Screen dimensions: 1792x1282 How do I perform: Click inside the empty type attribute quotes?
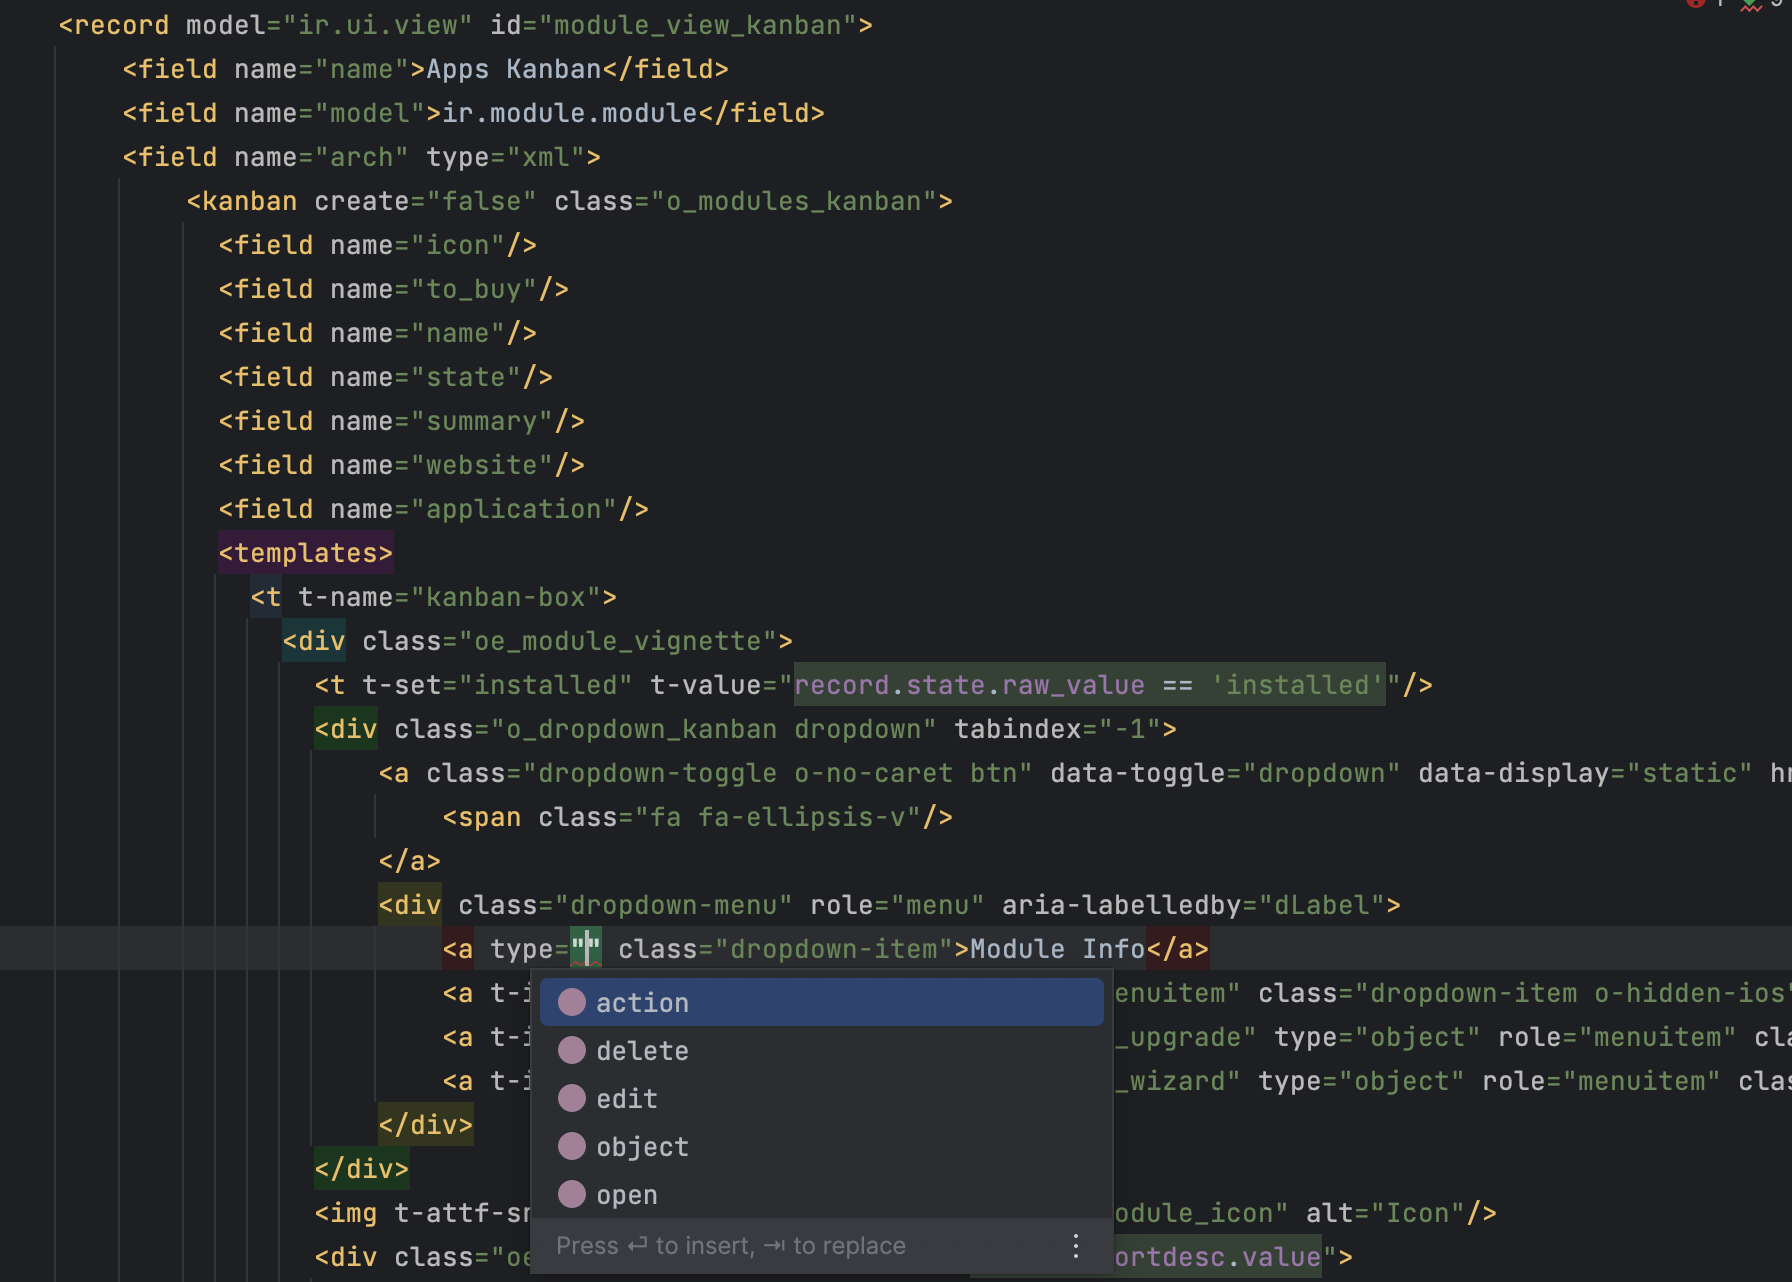[x=586, y=949]
